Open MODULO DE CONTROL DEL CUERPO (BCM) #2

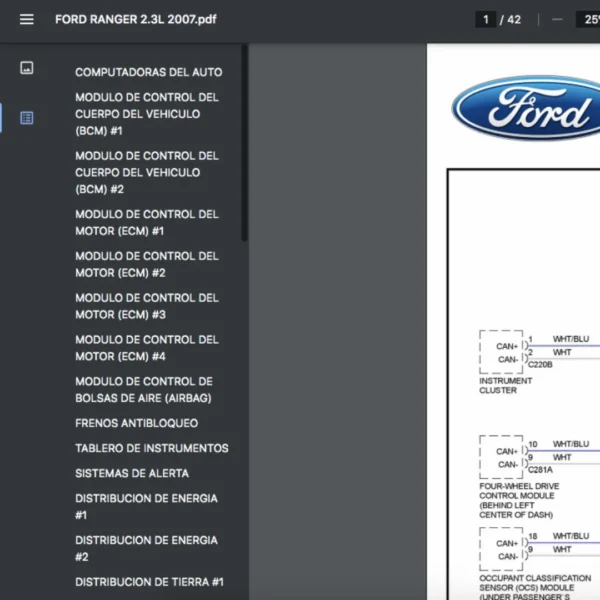[x=147, y=173]
